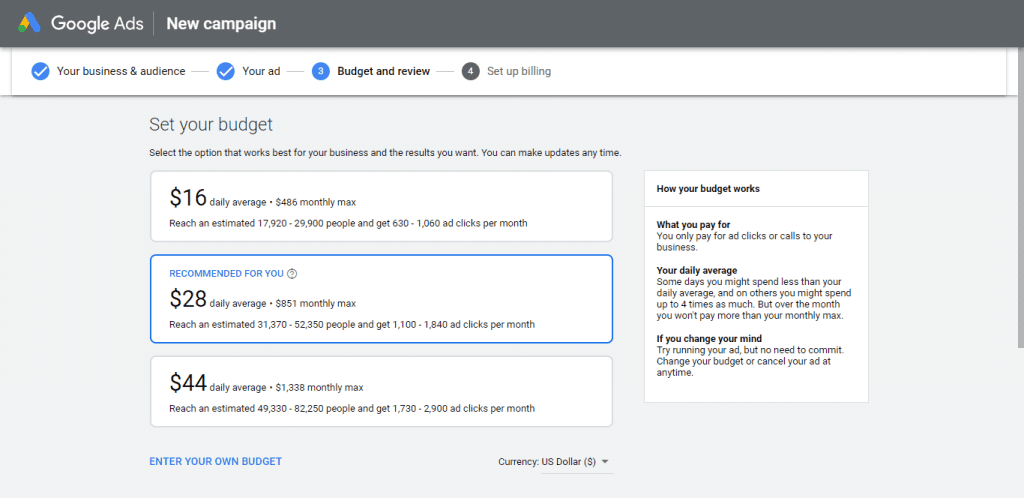Pick the $44 daily average budget option
The width and height of the screenshot is (1024, 498).
click(x=380, y=391)
